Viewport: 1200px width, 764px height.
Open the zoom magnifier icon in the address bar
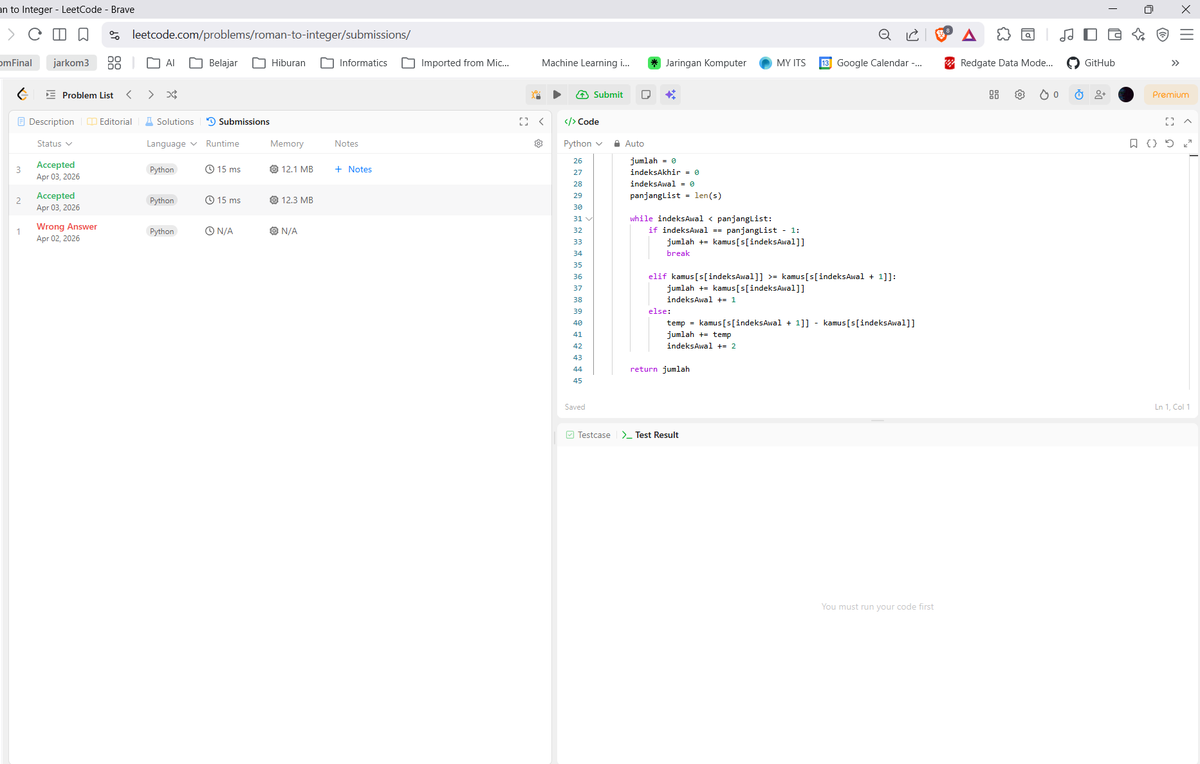point(885,35)
